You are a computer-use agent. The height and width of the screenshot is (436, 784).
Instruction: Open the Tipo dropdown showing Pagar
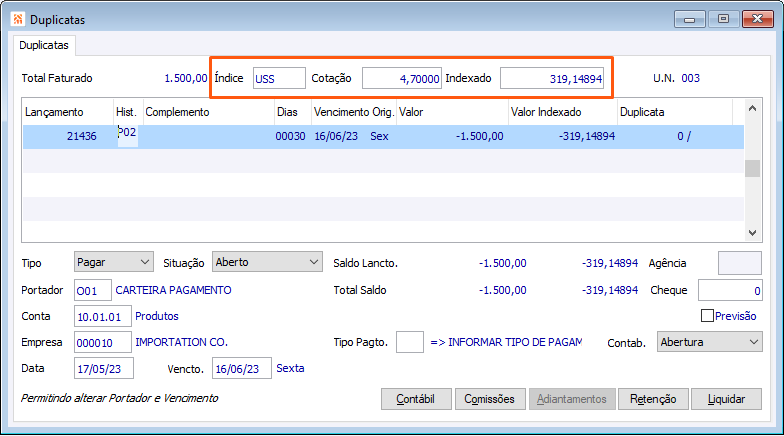click(x=114, y=262)
